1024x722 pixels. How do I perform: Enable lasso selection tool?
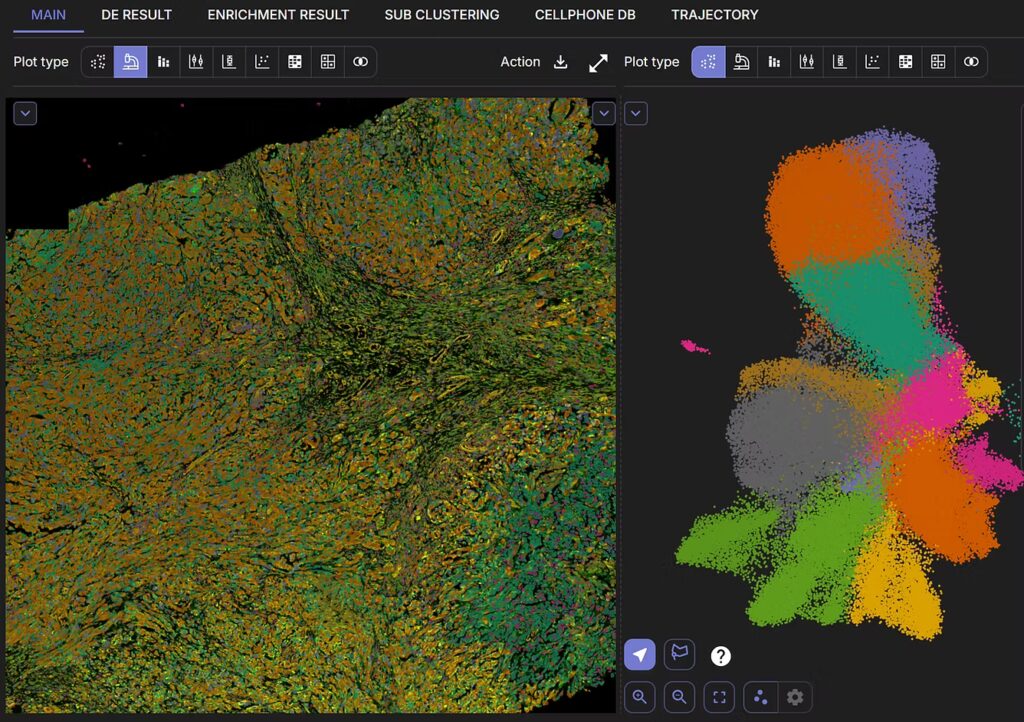click(679, 655)
